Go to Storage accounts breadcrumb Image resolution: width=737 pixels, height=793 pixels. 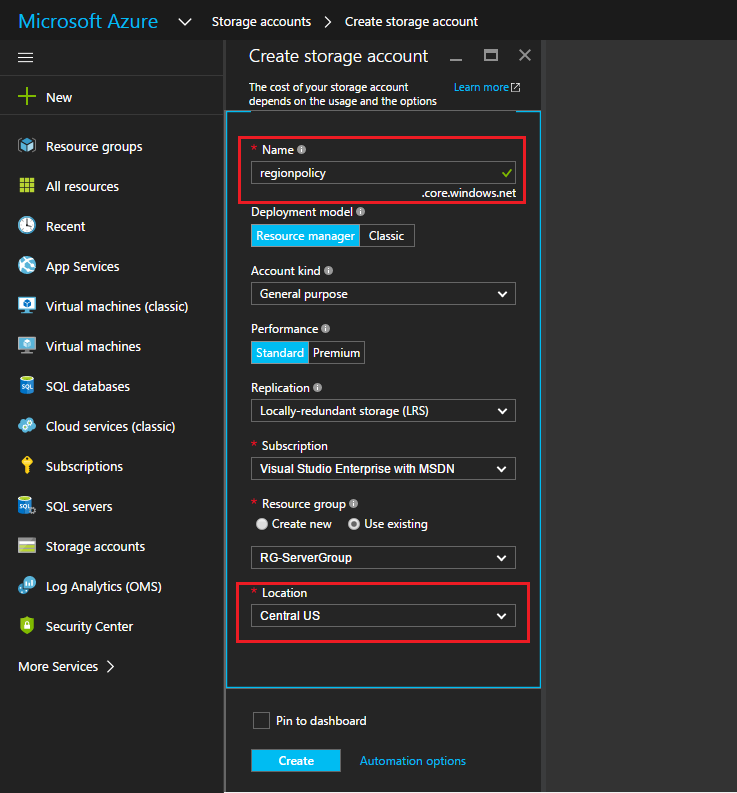point(261,22)
